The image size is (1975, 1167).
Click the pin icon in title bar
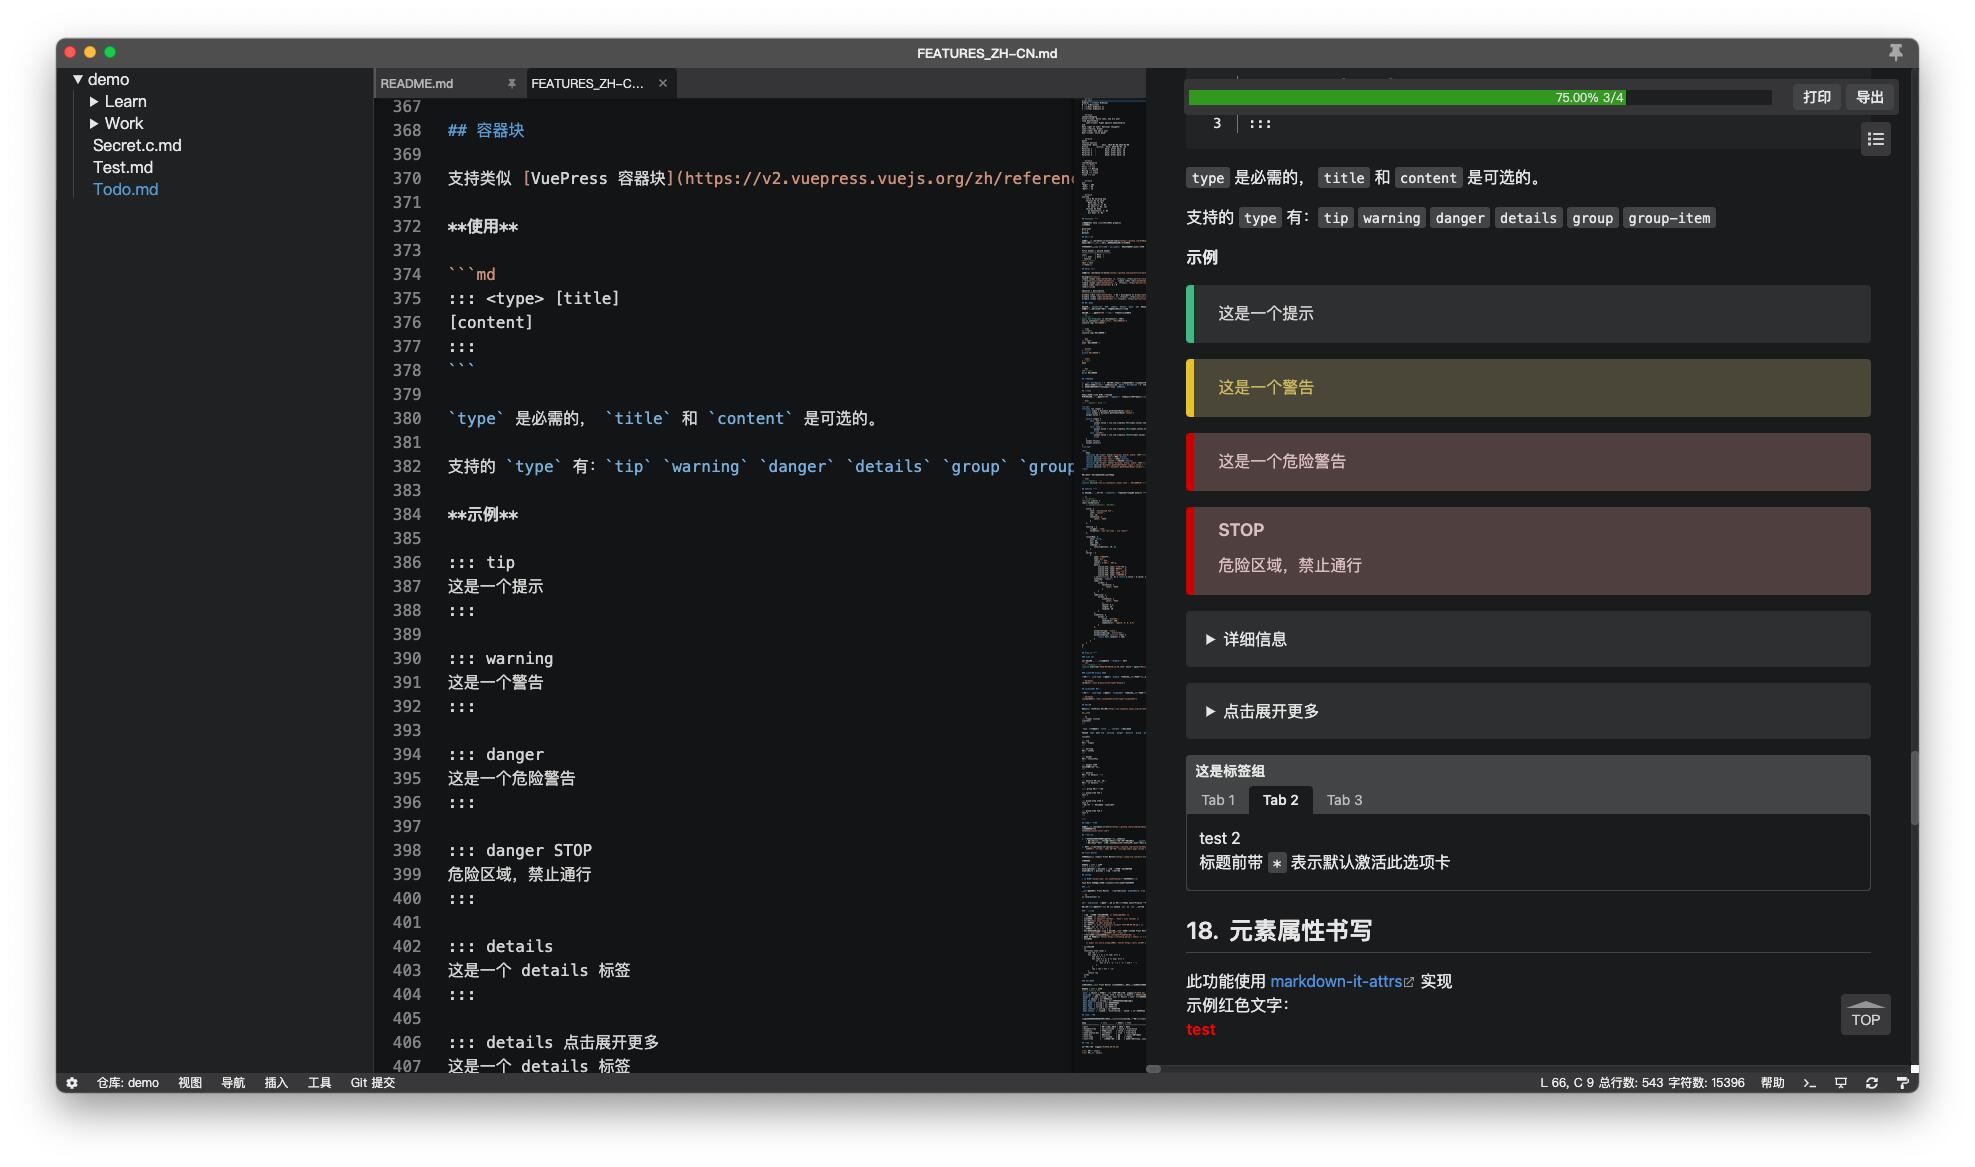click(x=1895, y=52)
